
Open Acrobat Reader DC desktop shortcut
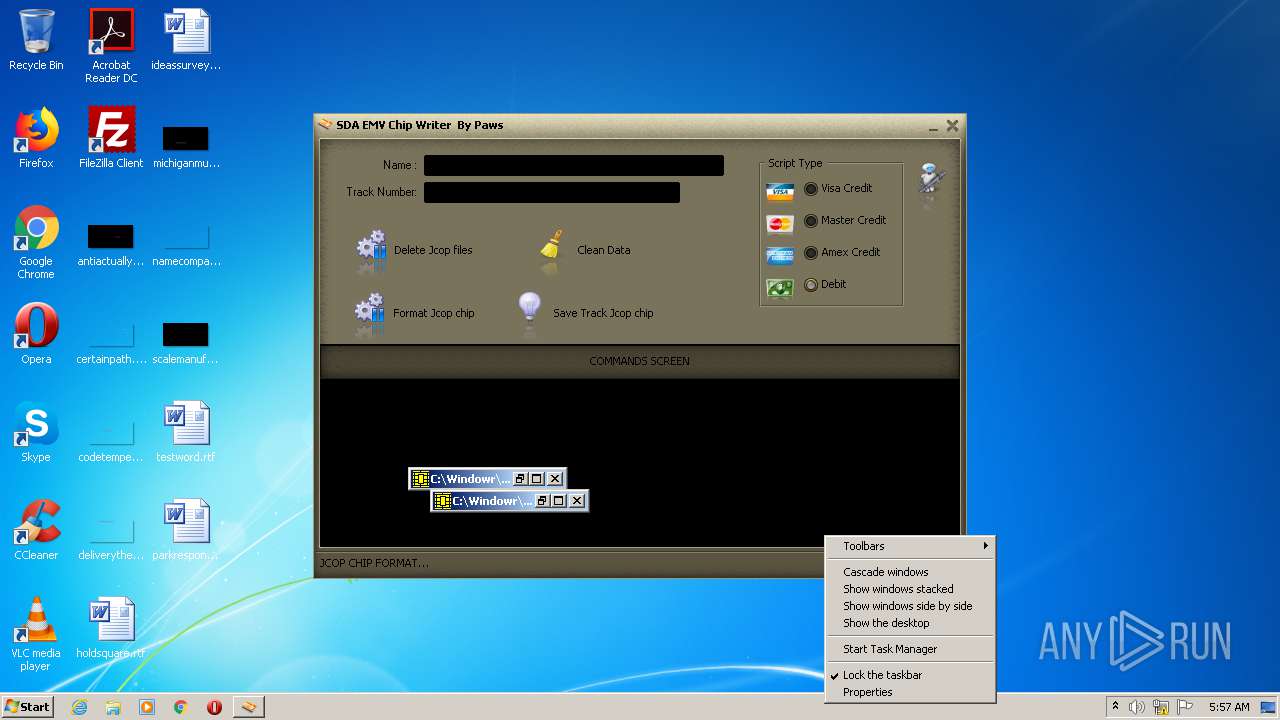pyautogui.click(x=111, y=46)
